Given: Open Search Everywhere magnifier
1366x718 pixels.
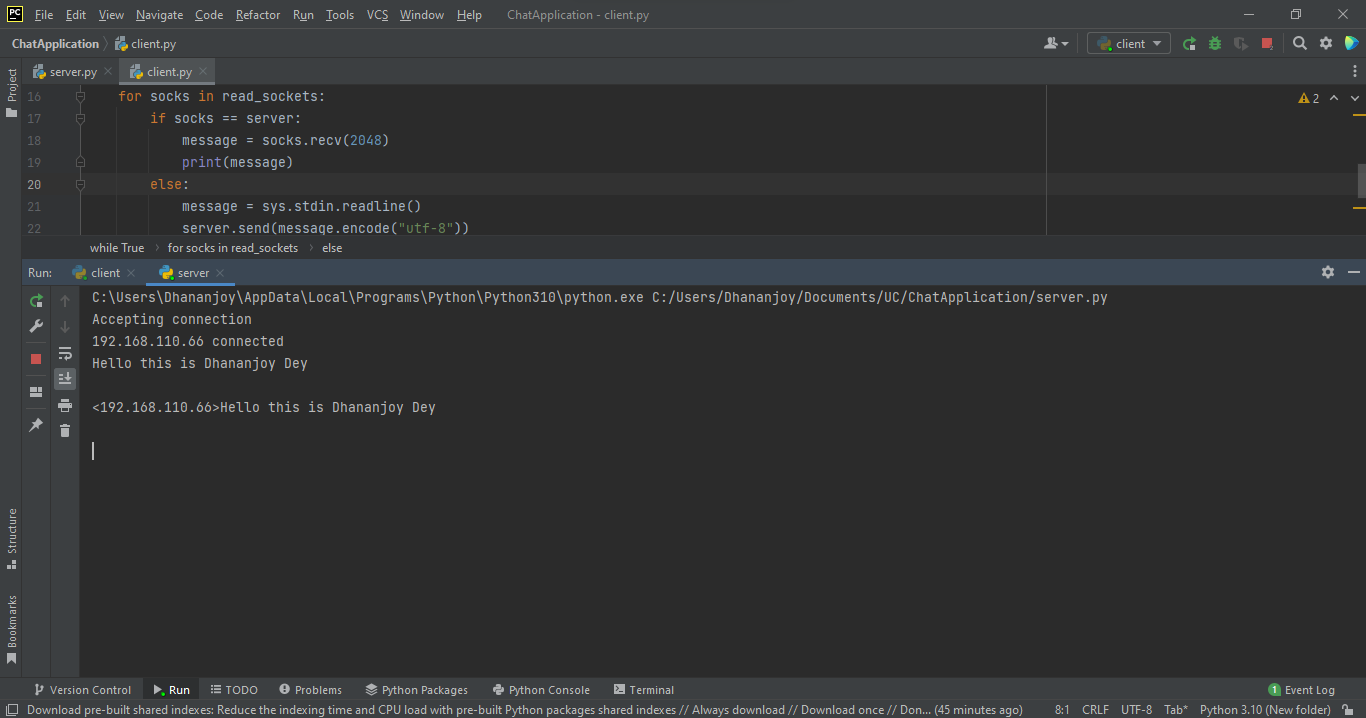Looking at the screenshot, I should click(1300, 44).
